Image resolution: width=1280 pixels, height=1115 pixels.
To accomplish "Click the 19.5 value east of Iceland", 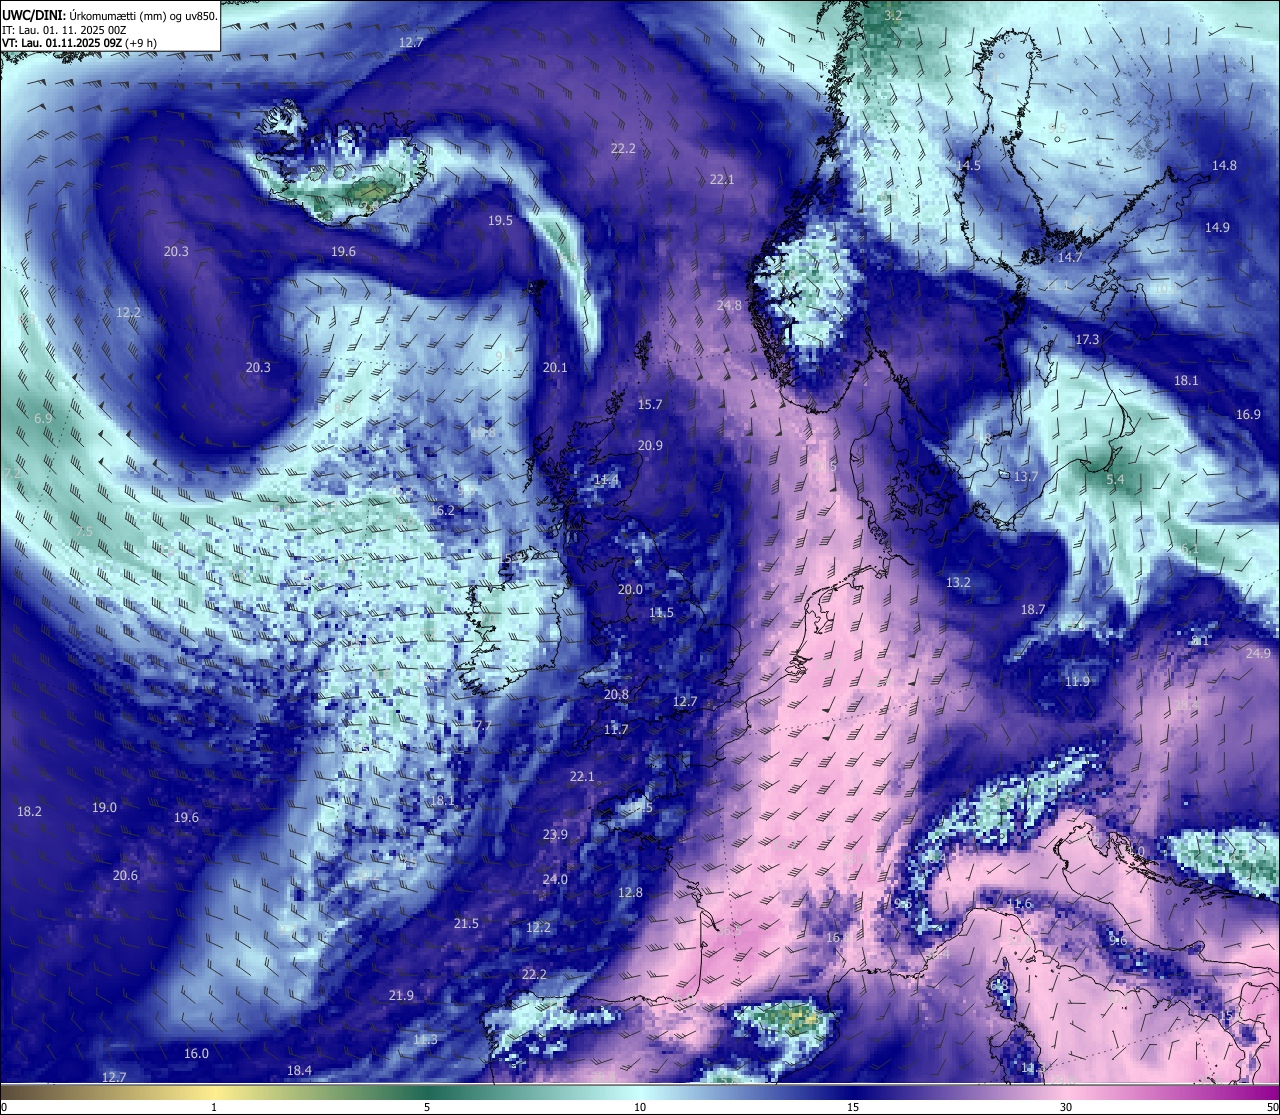I will click(500, 220).
